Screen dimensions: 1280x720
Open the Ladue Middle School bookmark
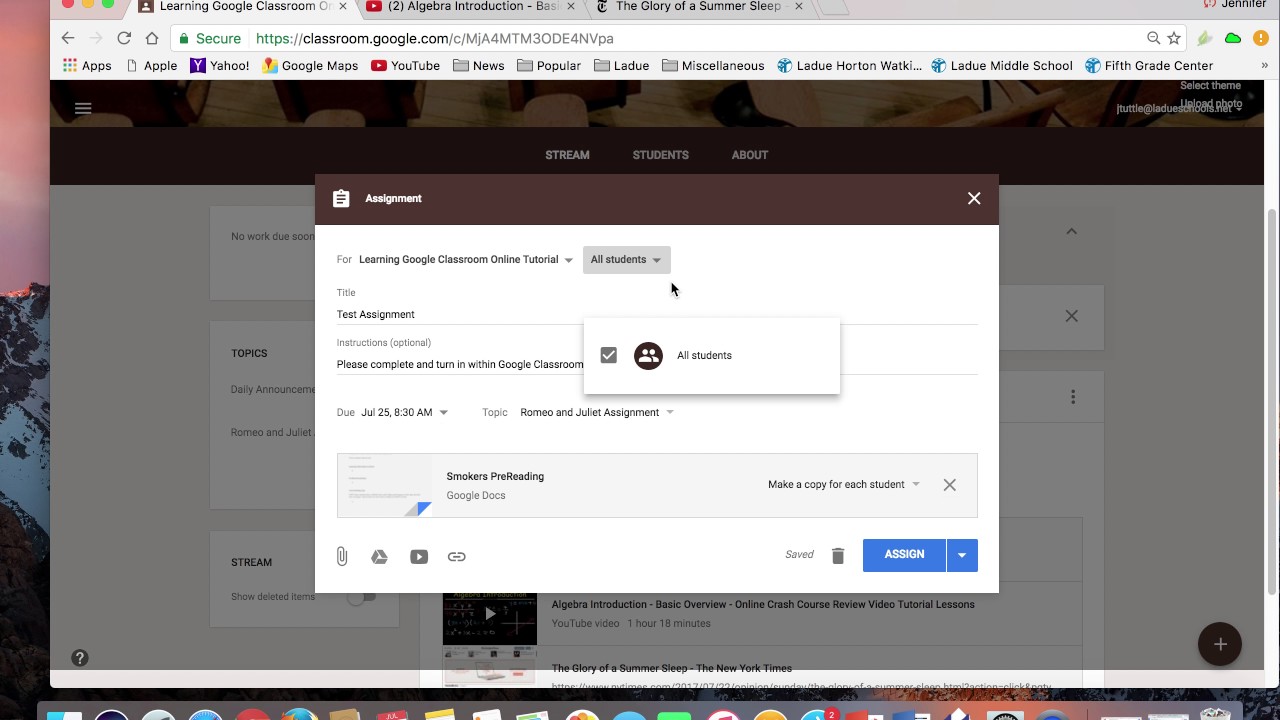[x=1001, y=66]
